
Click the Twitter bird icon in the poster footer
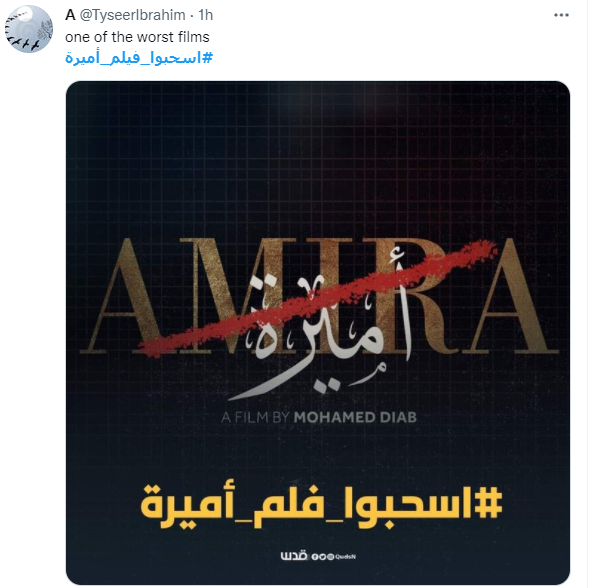323,557
